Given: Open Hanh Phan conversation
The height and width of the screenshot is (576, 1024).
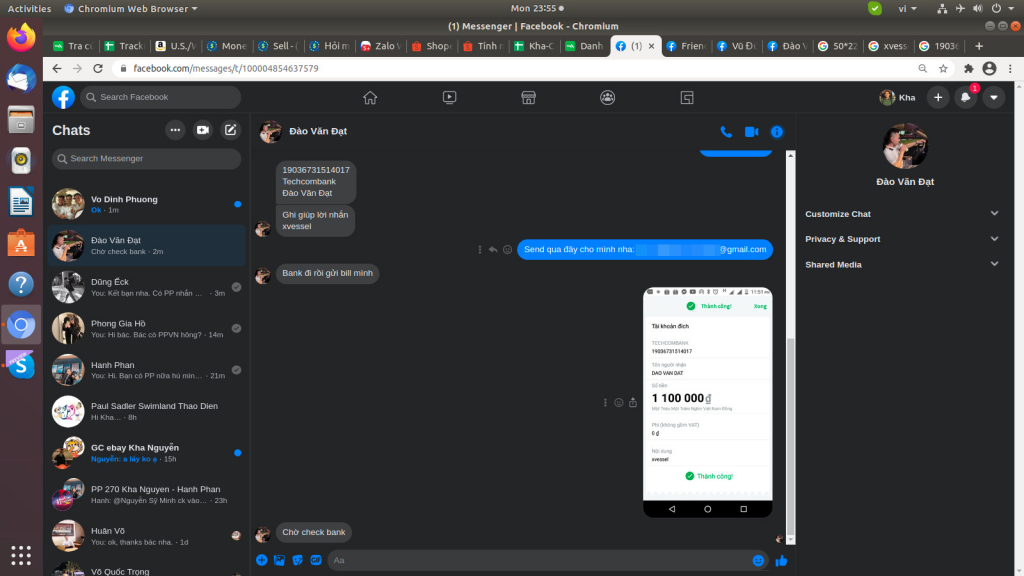Looking at the screenshot, I should [x=146, y=370].
